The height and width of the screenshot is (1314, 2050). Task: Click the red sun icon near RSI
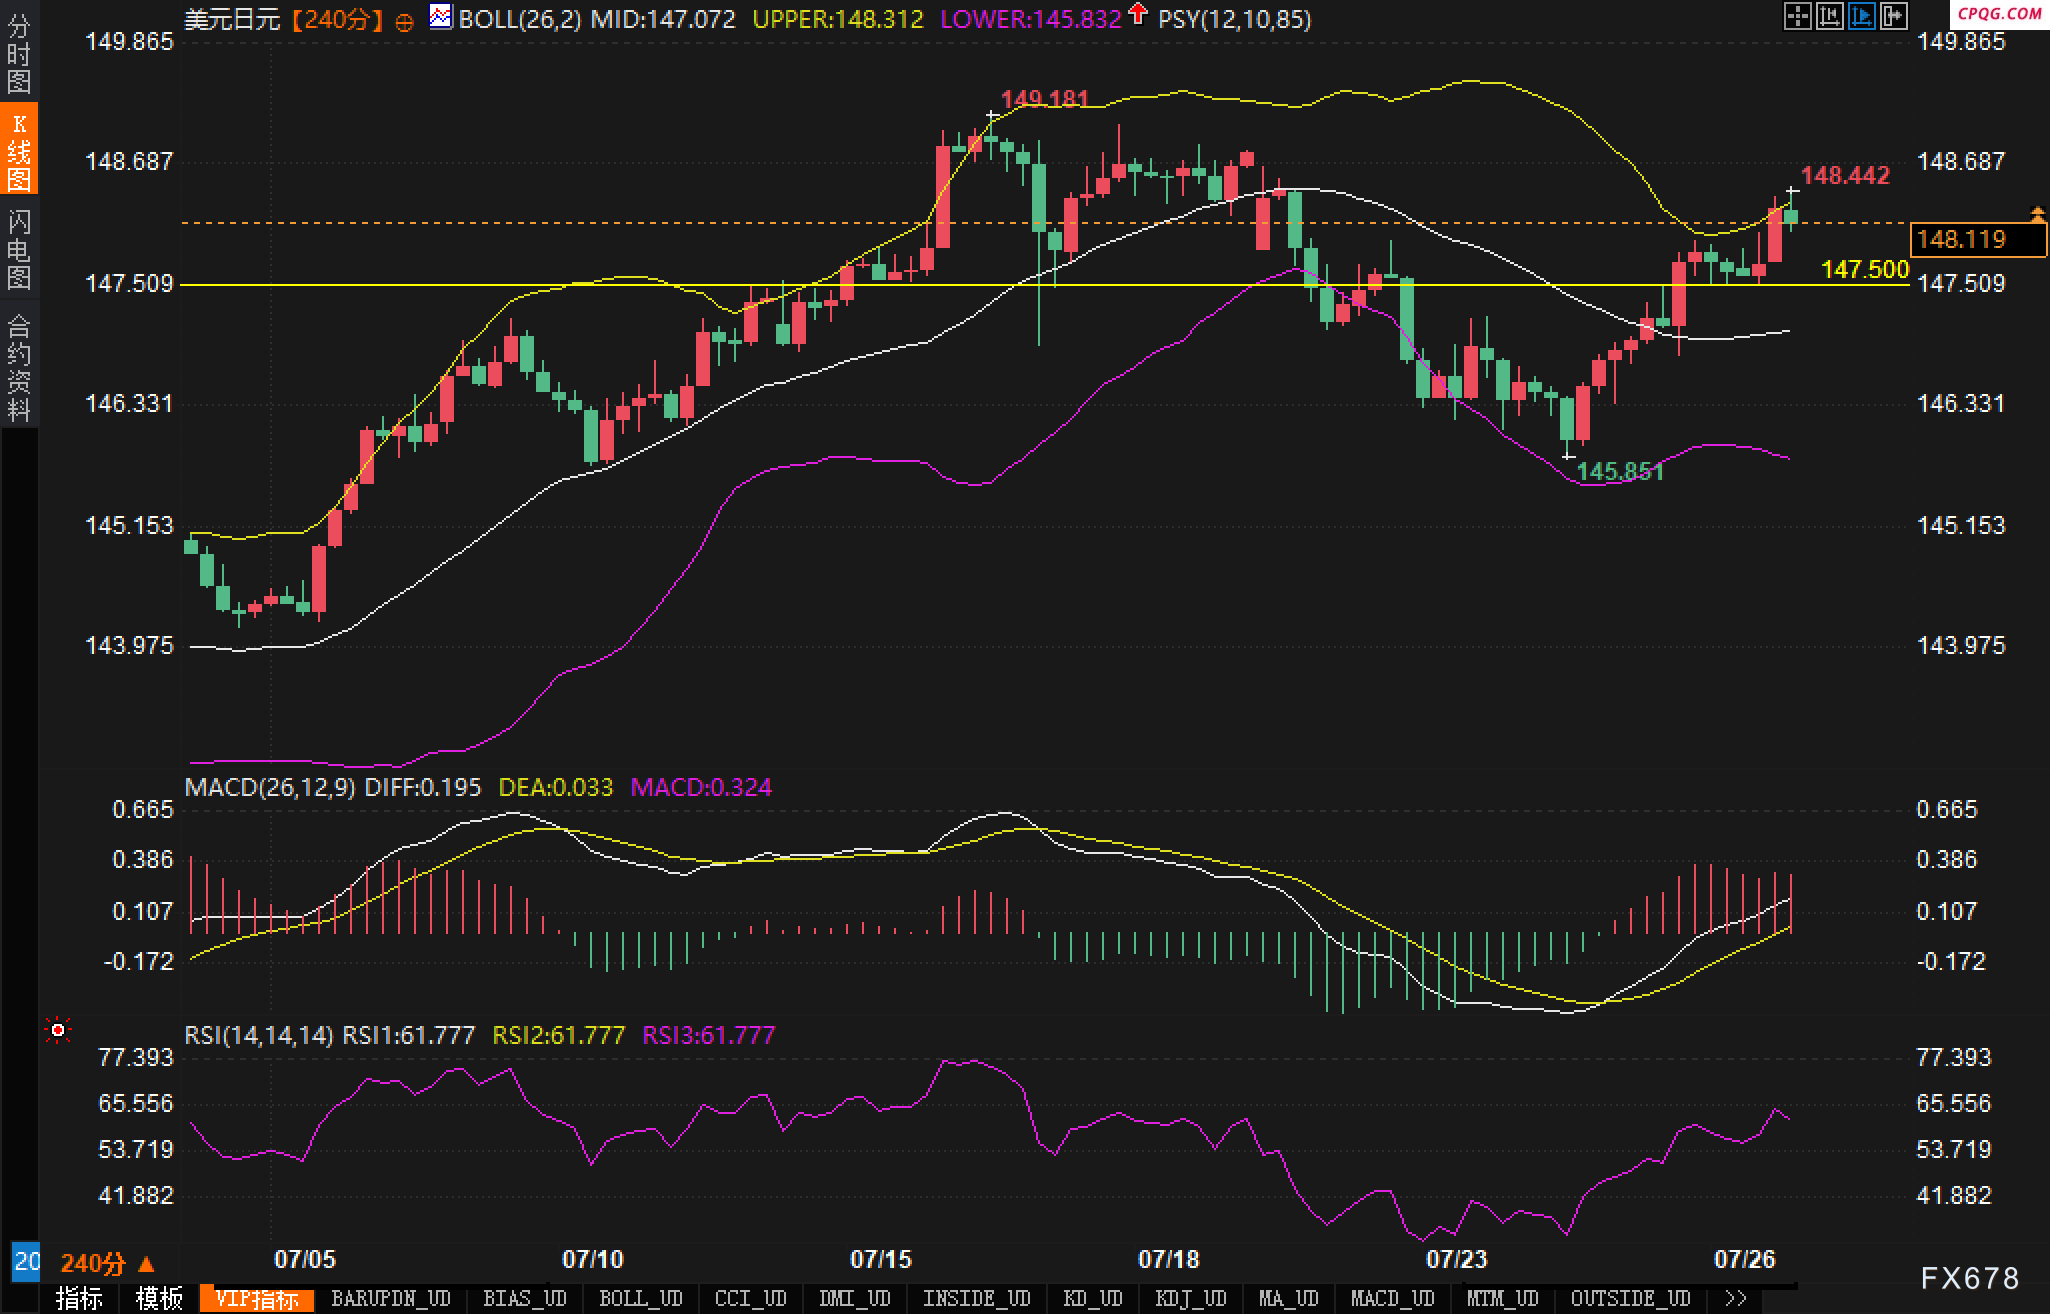[58, 1030]
